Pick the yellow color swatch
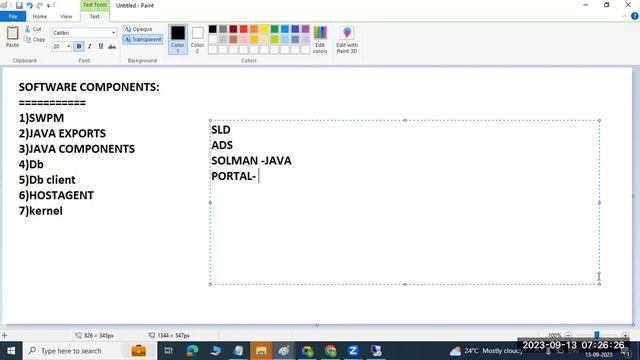 (x=264, y=29)
